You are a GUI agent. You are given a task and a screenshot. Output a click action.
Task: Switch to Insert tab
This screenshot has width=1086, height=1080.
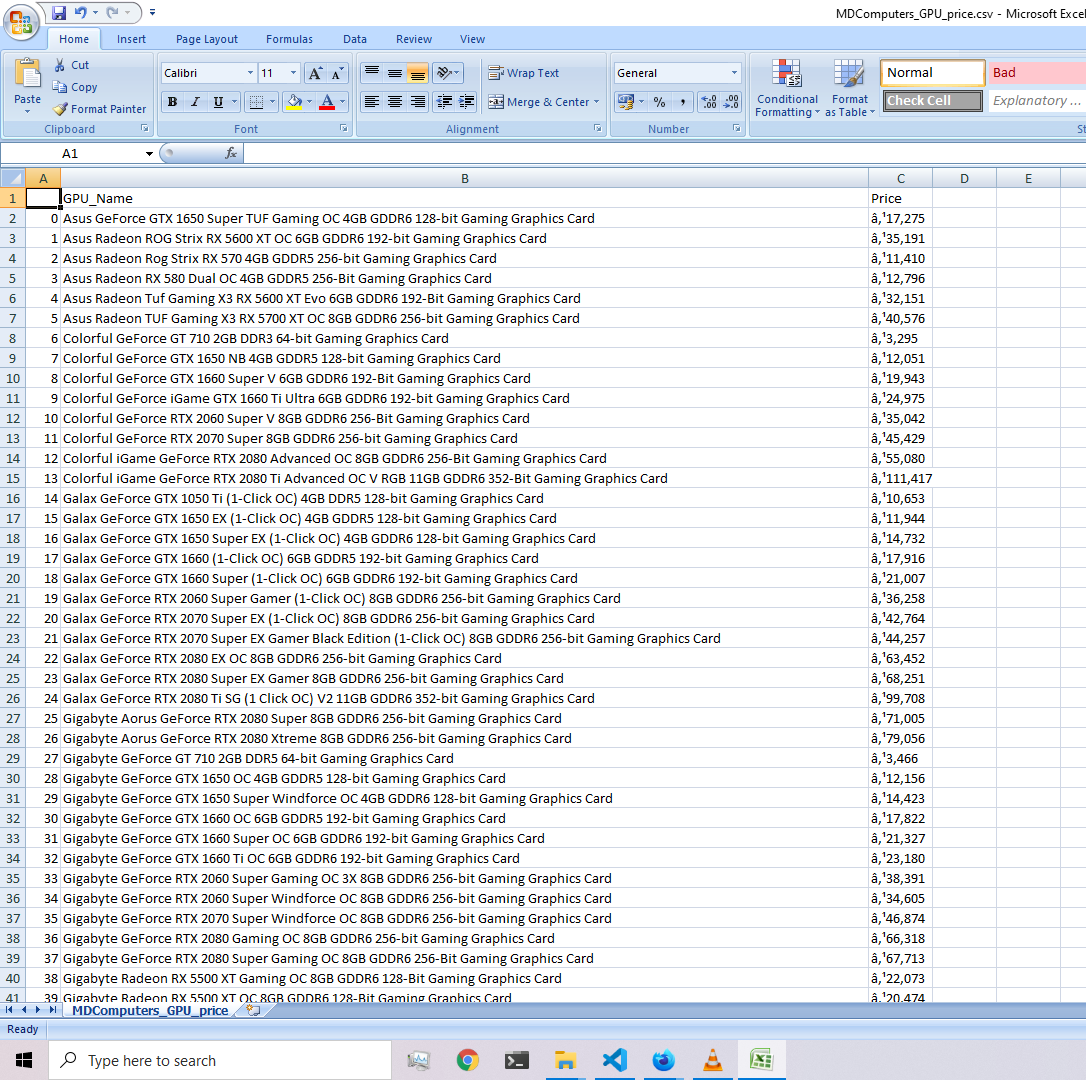131,39
